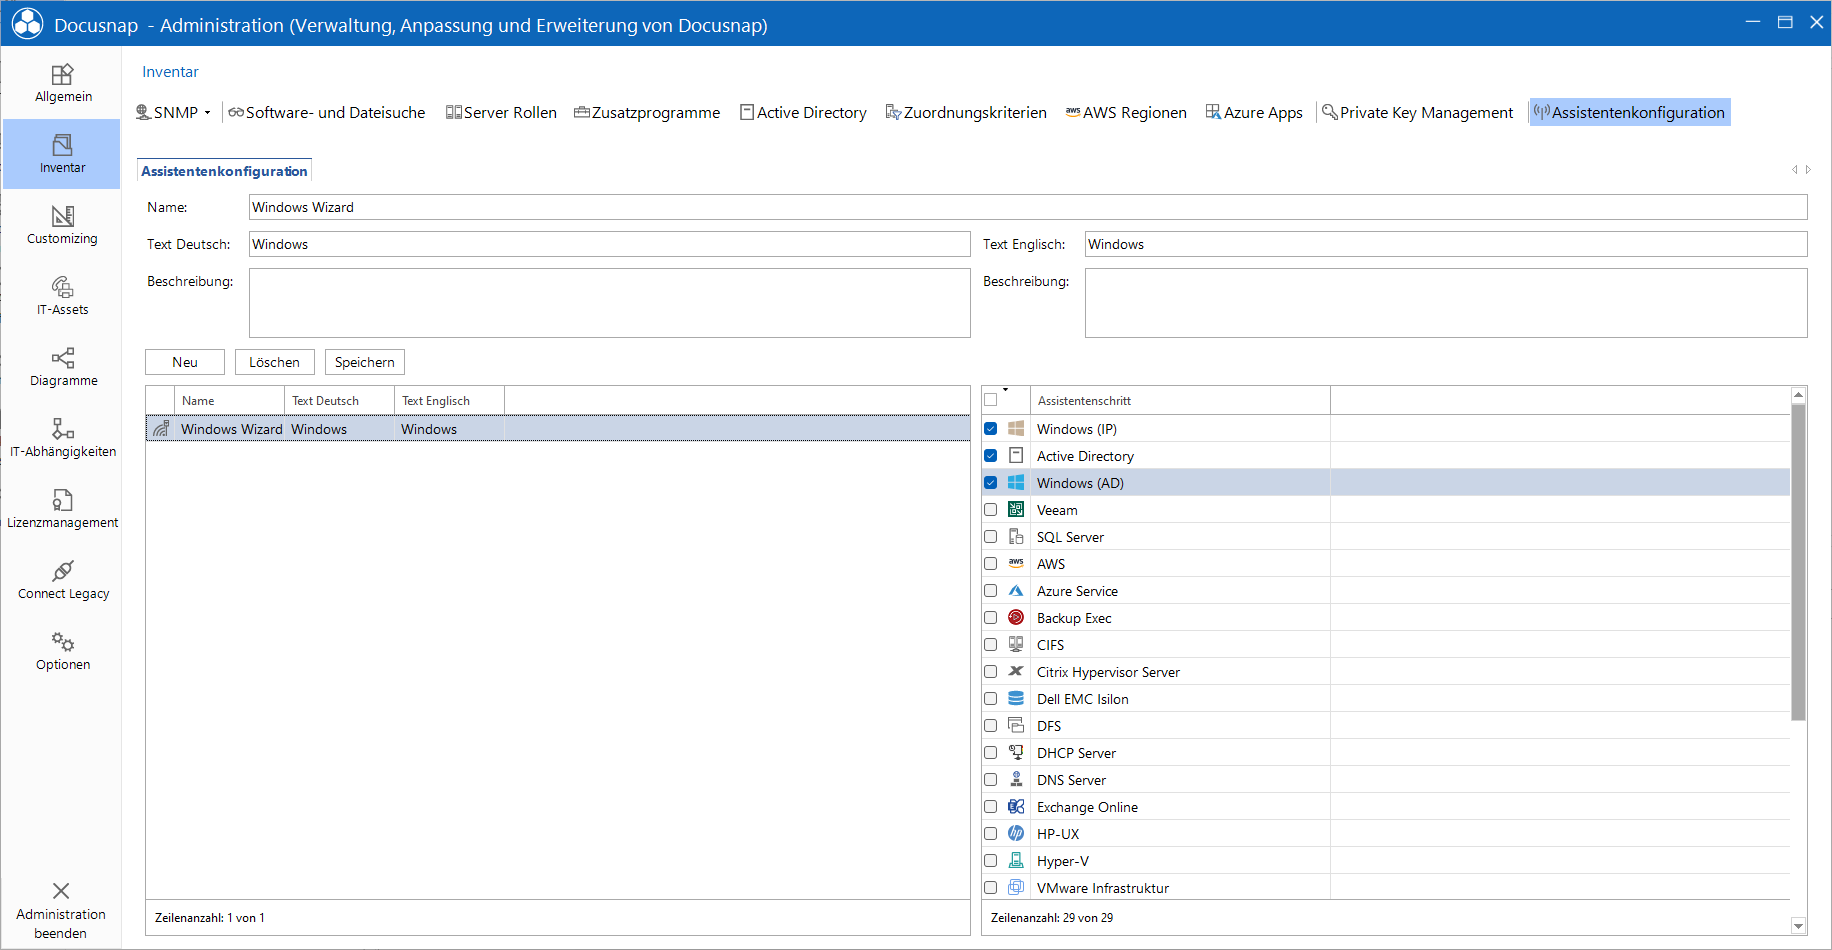The width and height of the screenshot is (1832, 950).
Task: Click the tab scroll right arrow
Action: (x=1808, y=170)
